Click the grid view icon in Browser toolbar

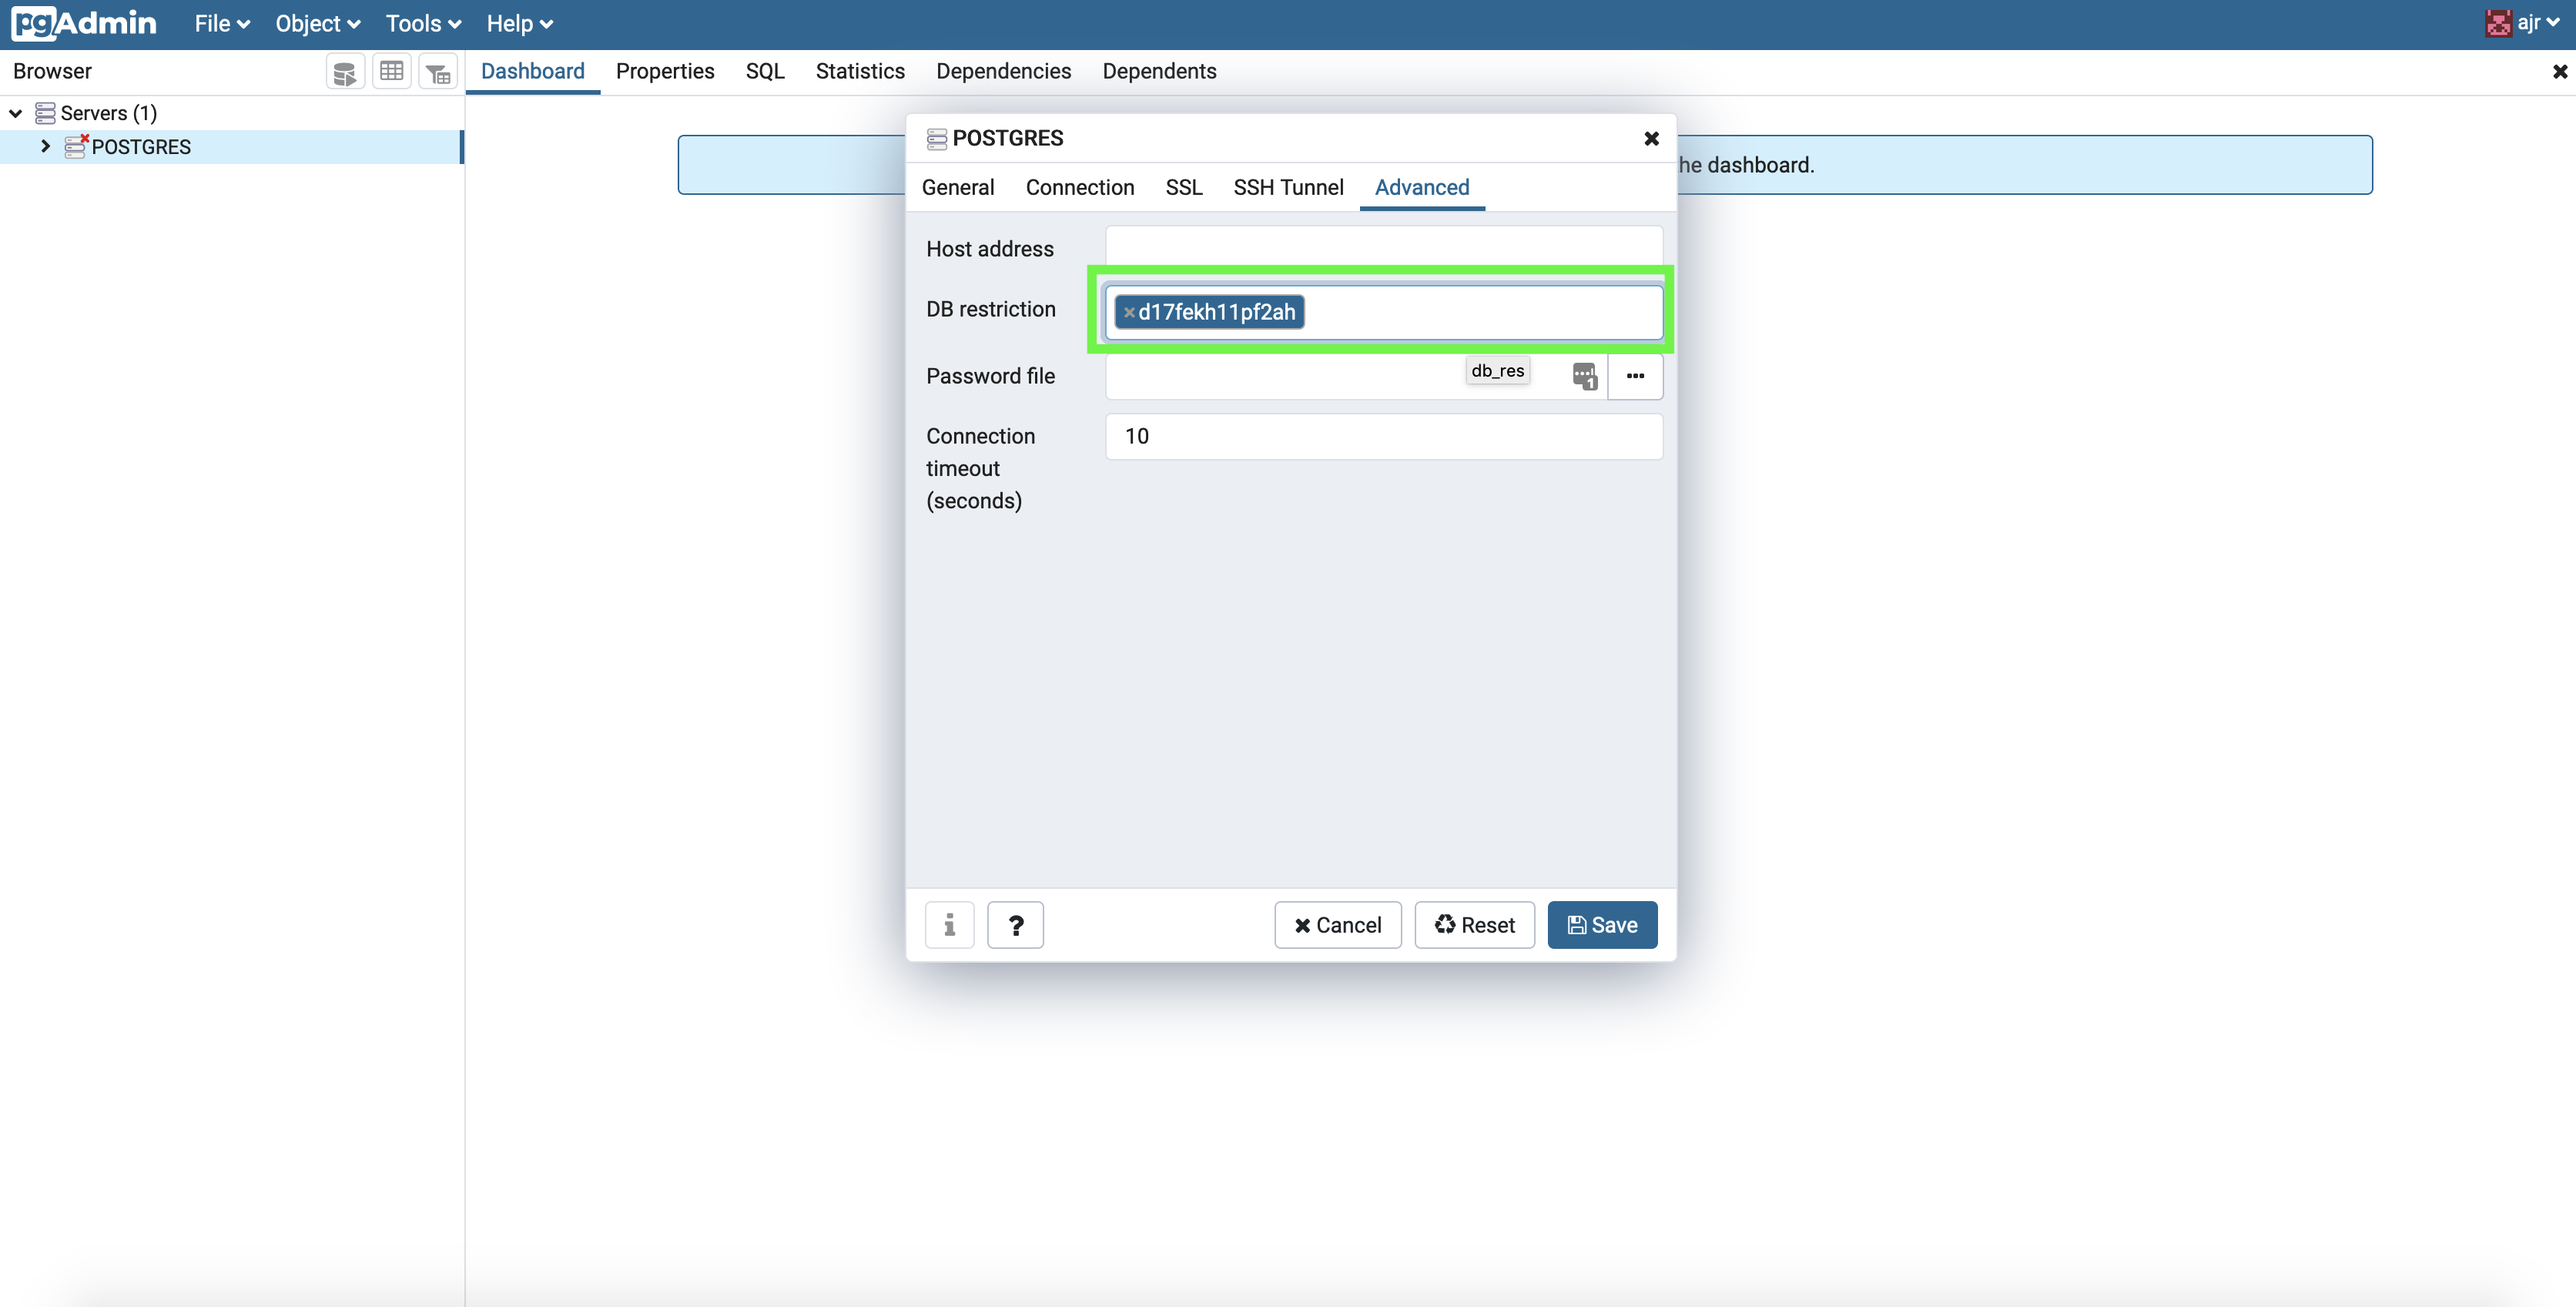coord(392,70)
